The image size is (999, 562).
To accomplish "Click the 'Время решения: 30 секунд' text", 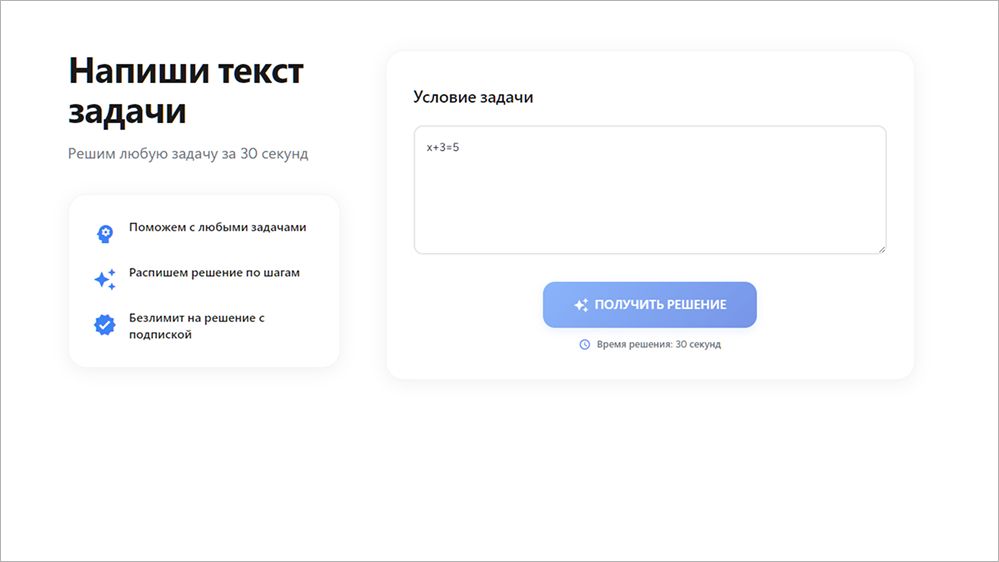I will (x=658, y=344).
